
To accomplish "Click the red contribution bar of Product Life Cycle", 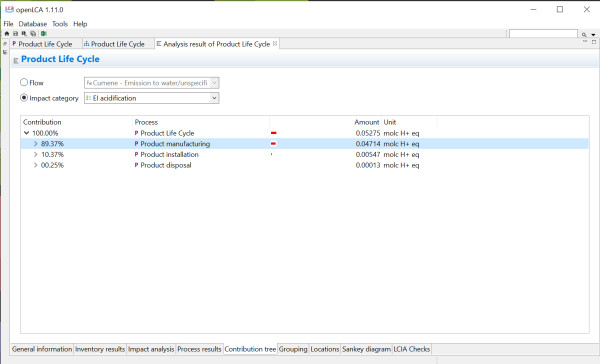I will pyautogui.click(x=274, y=133).
